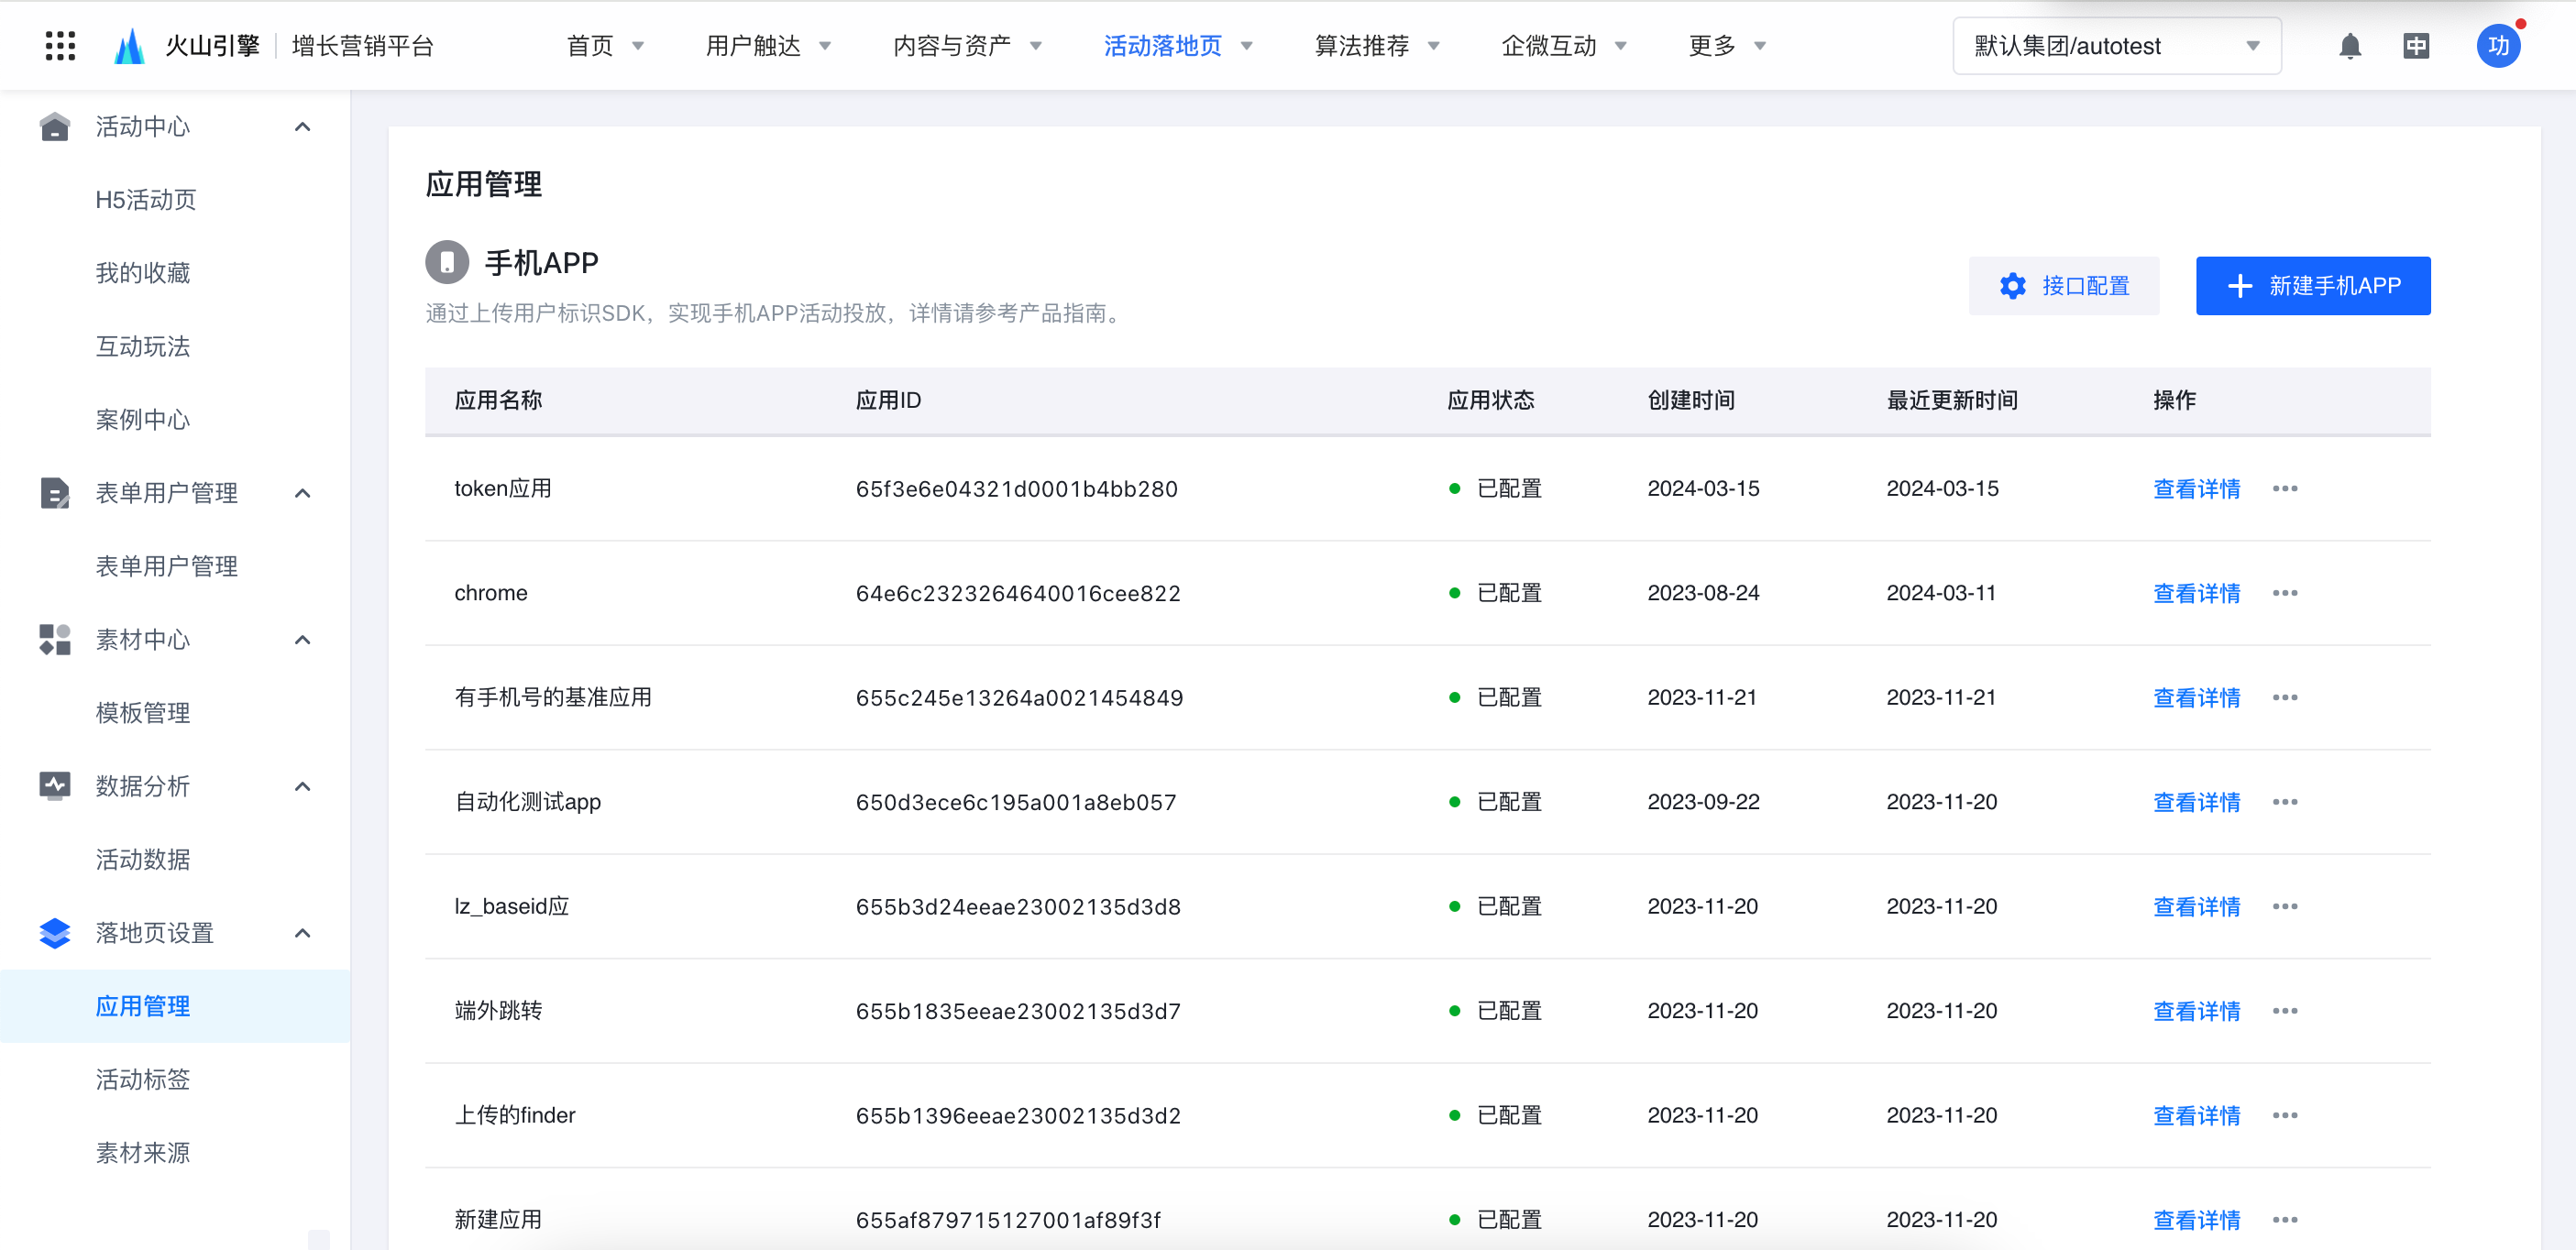The width and height of the screenshot is (2576, 1250).
Task: Expand the 企微互动 nav dropdown
Action: point(1620,46)
